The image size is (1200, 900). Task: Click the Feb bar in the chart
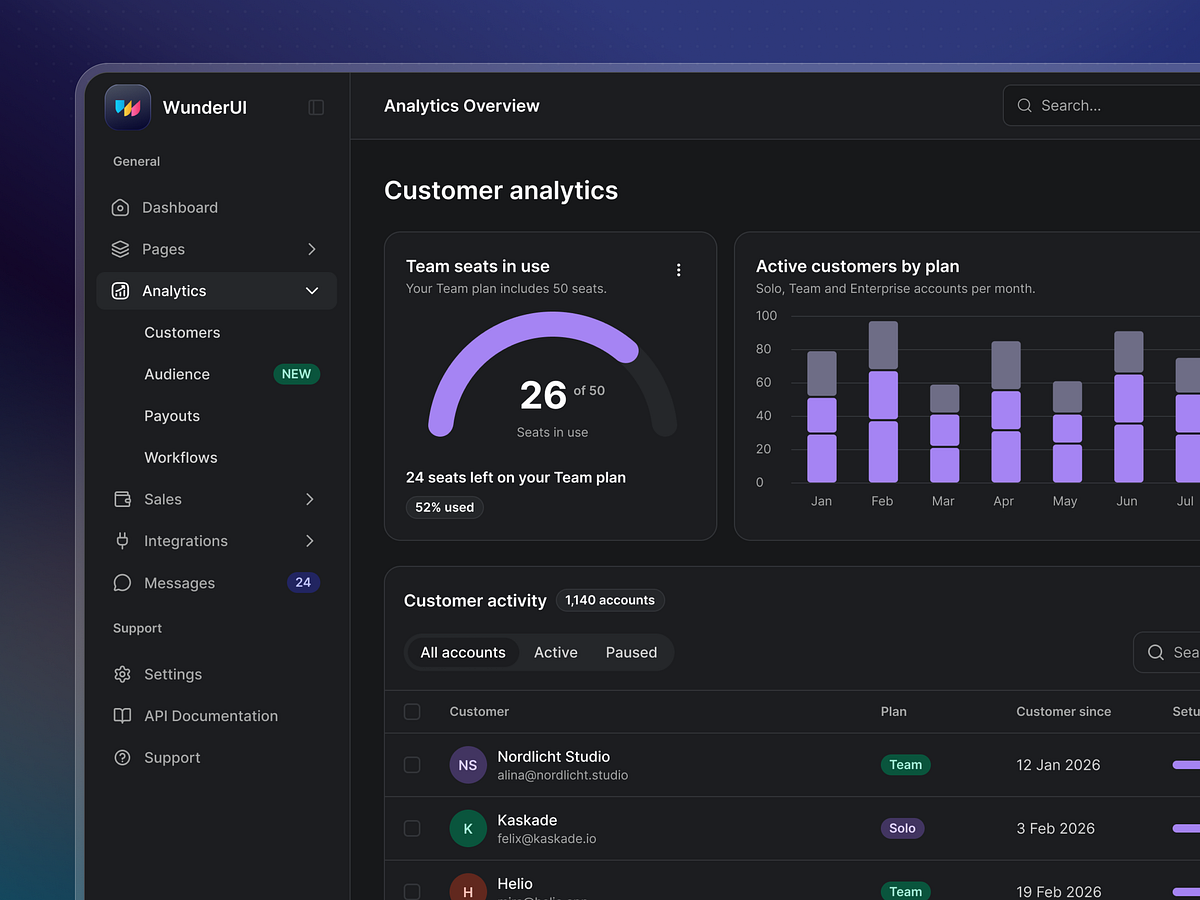tap(883, 402)
